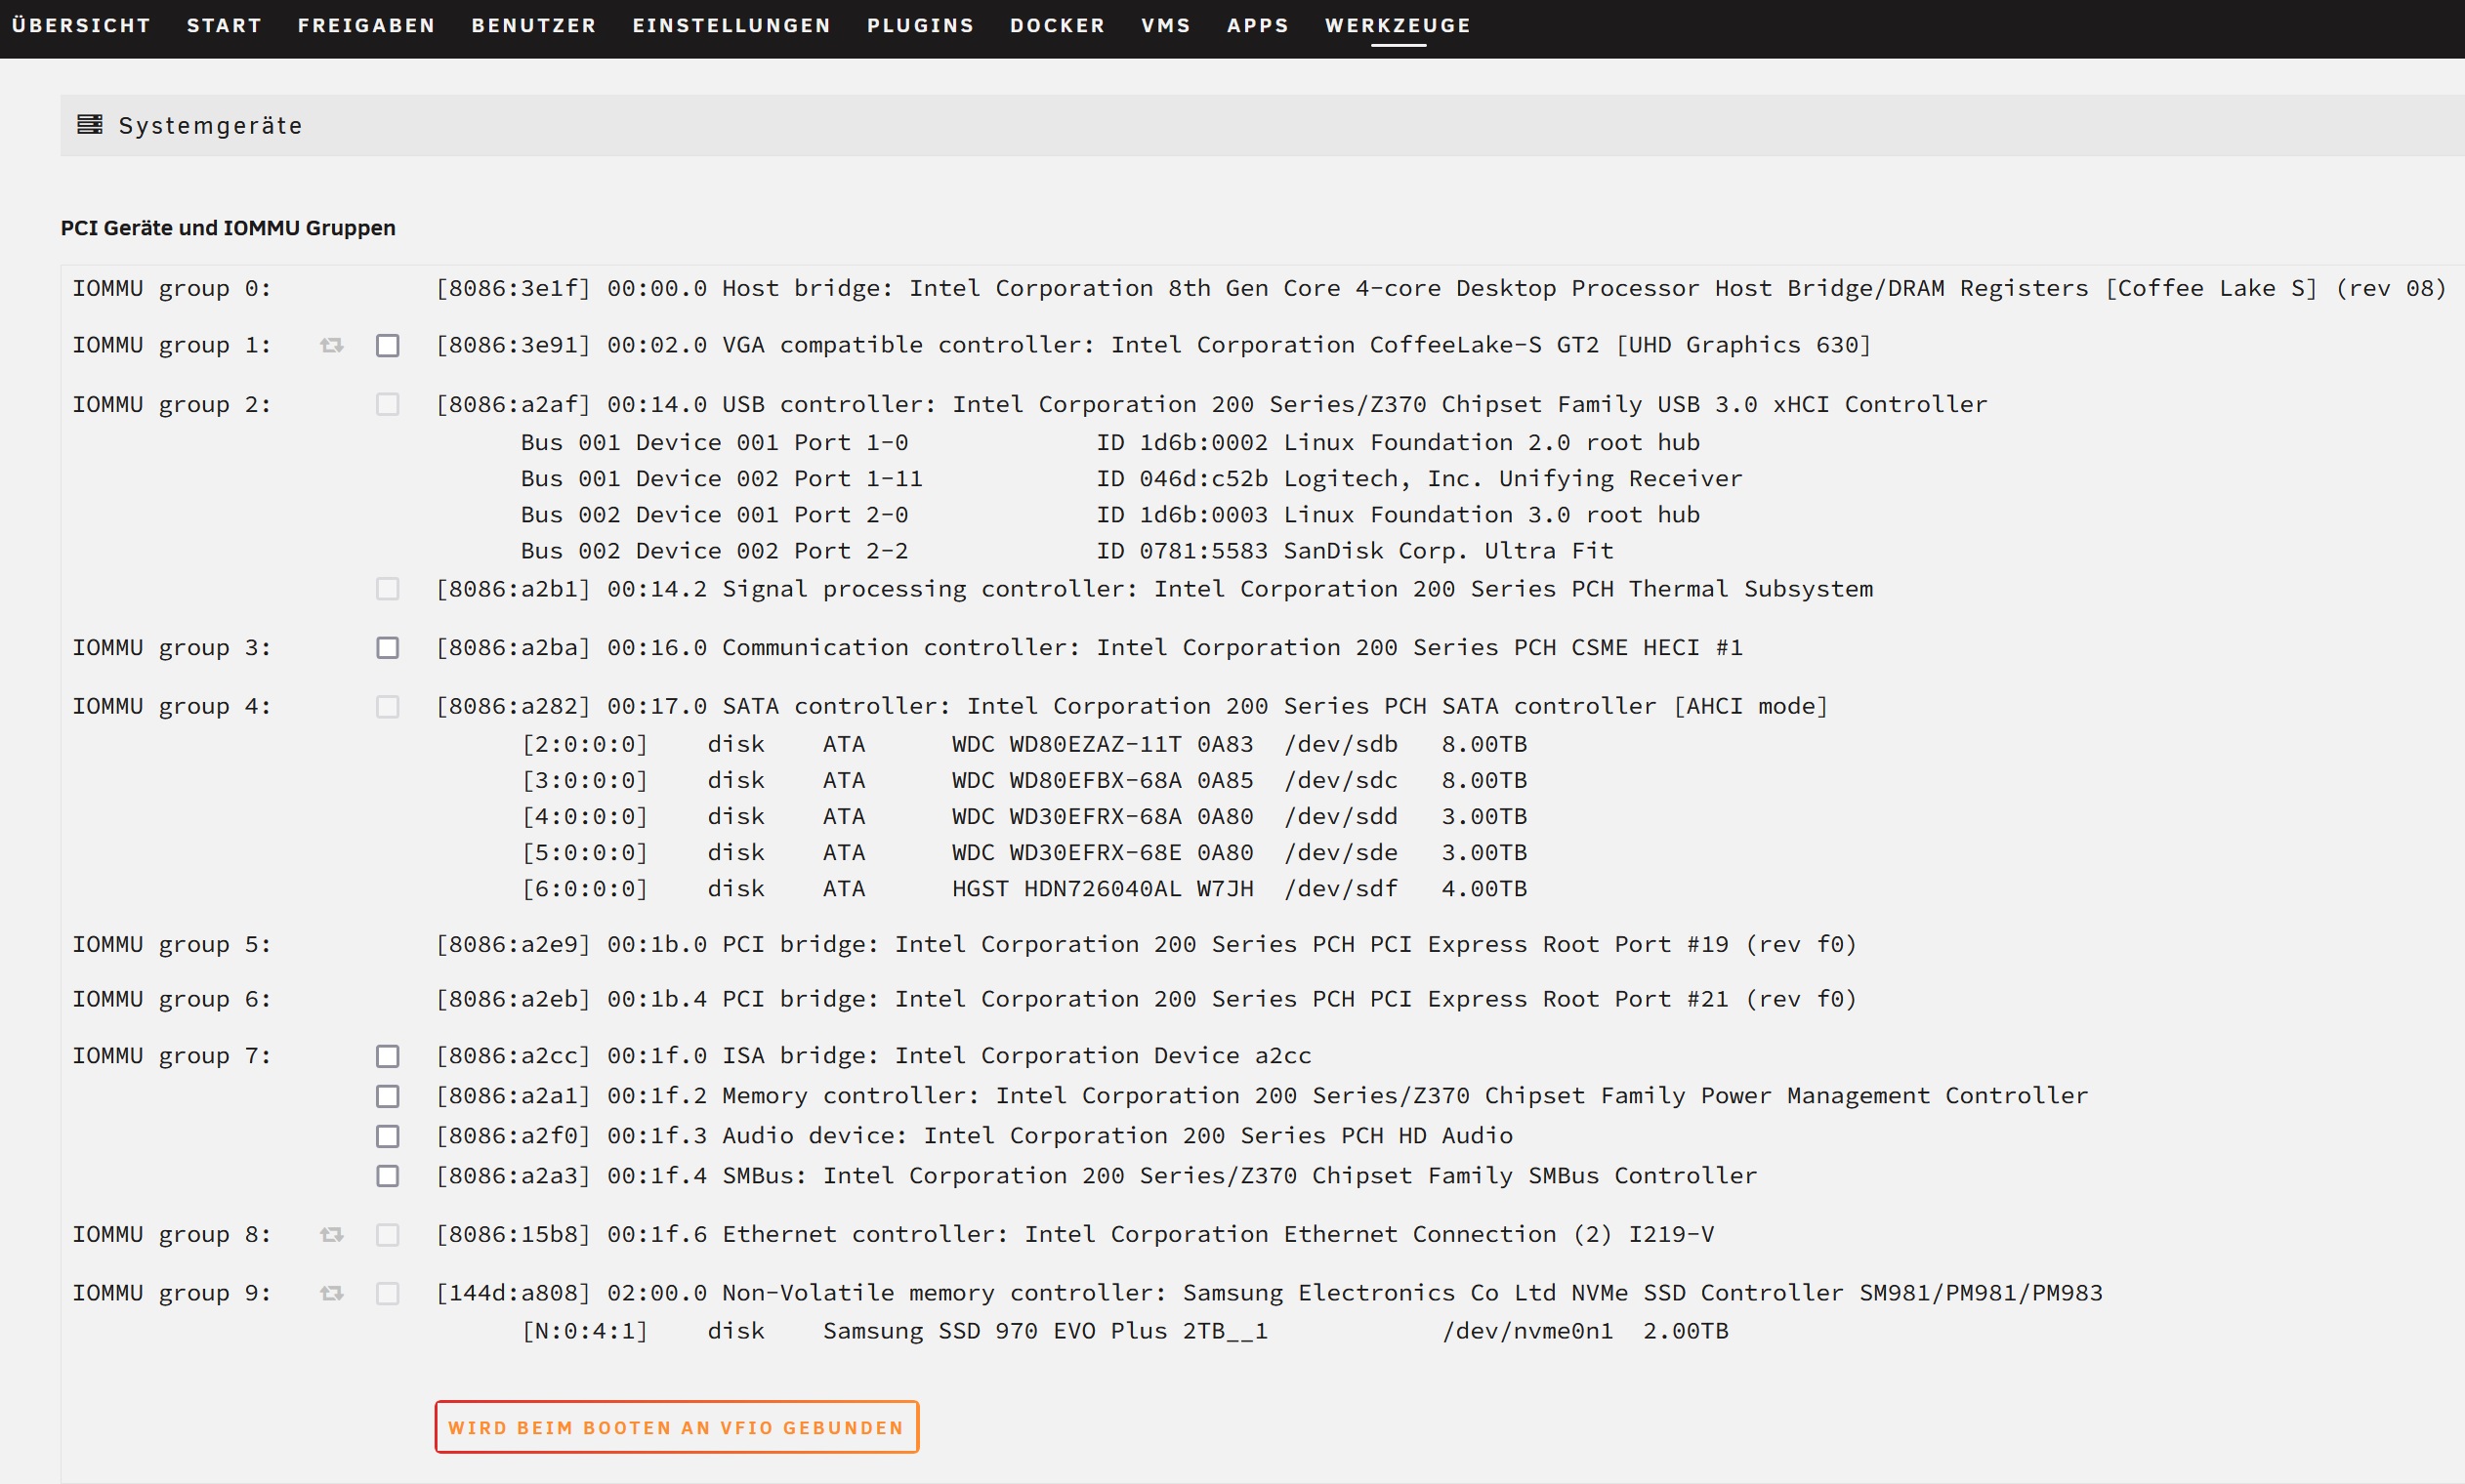This screenshot has width=2465, height=1484.
Task: Click the HGST HDN726040AL /dev/sdf row
Action: pos(1025,888)
